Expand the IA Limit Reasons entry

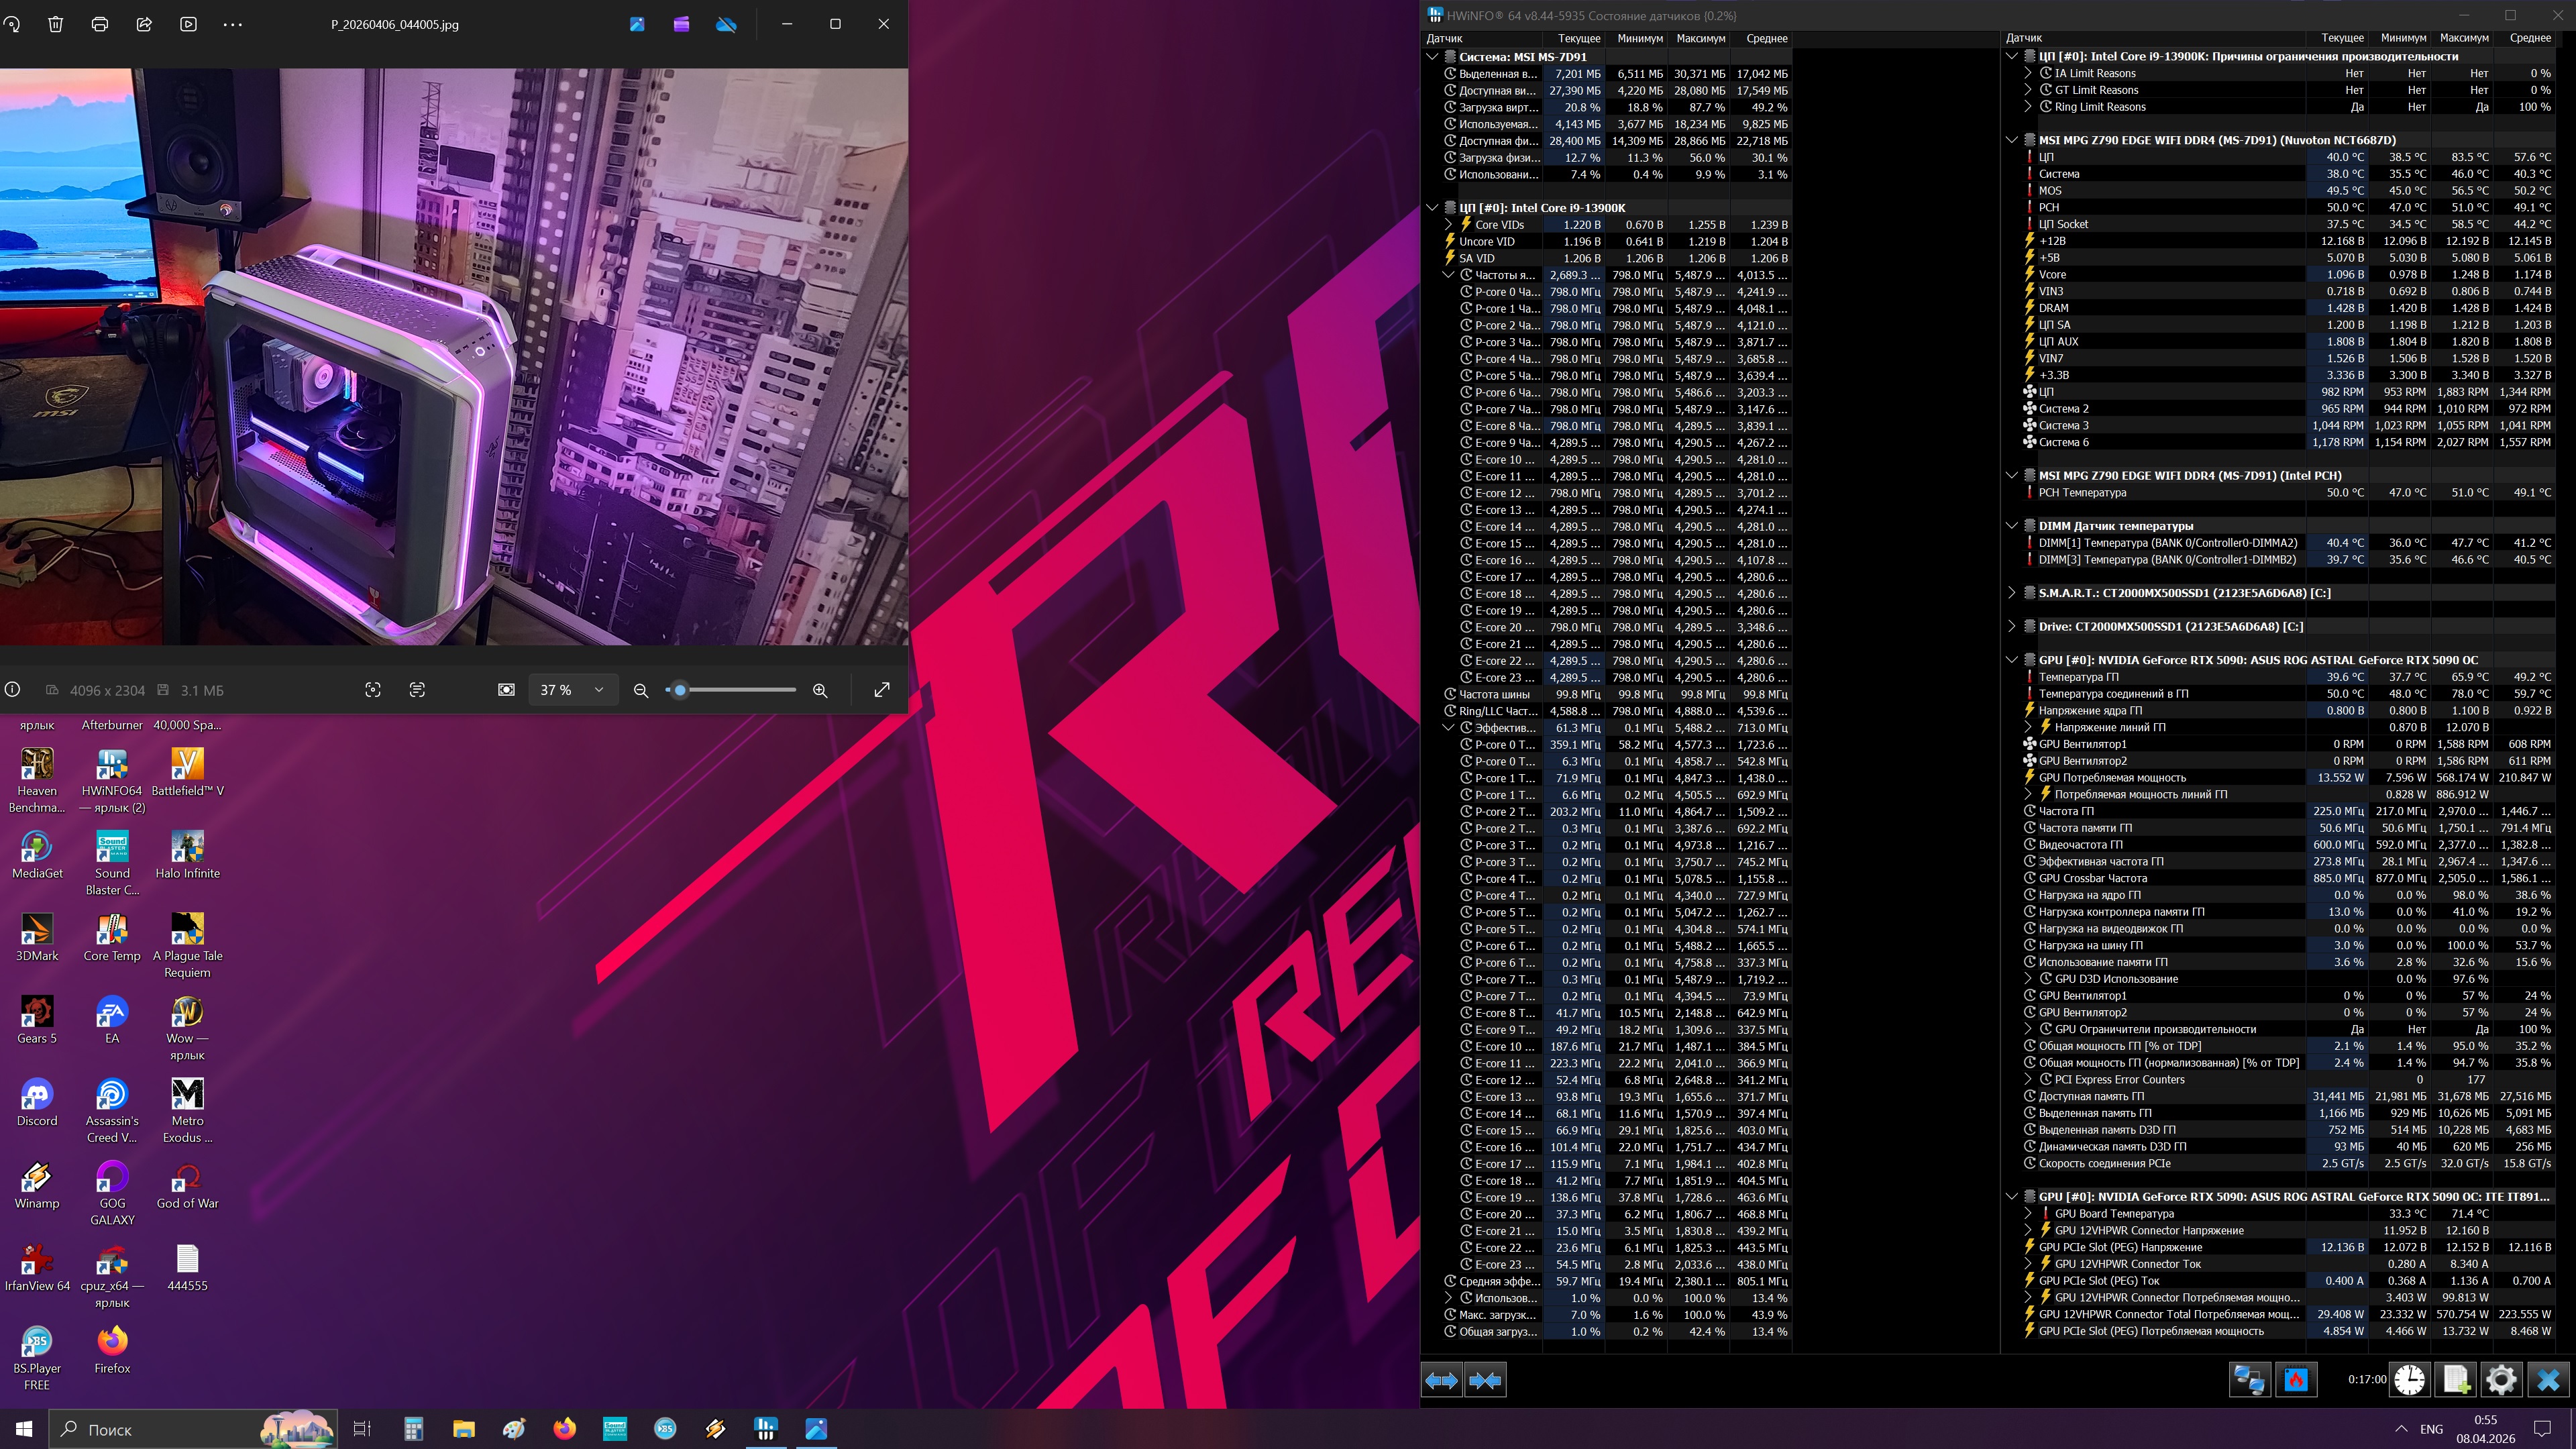[2028, 73]
